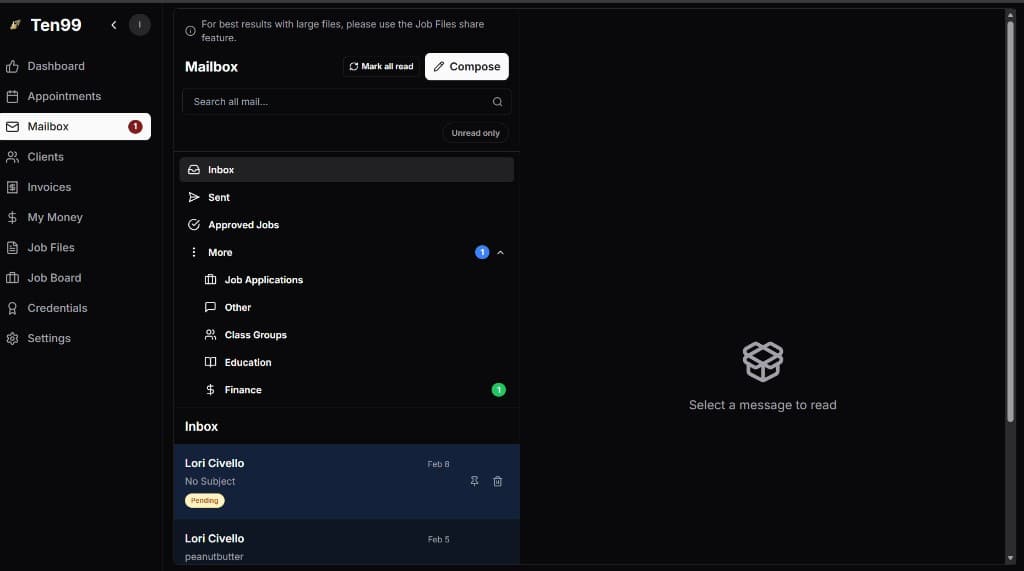1024x571 pixels.
Task: Open Job Applications folder
Action: (263, 280)
